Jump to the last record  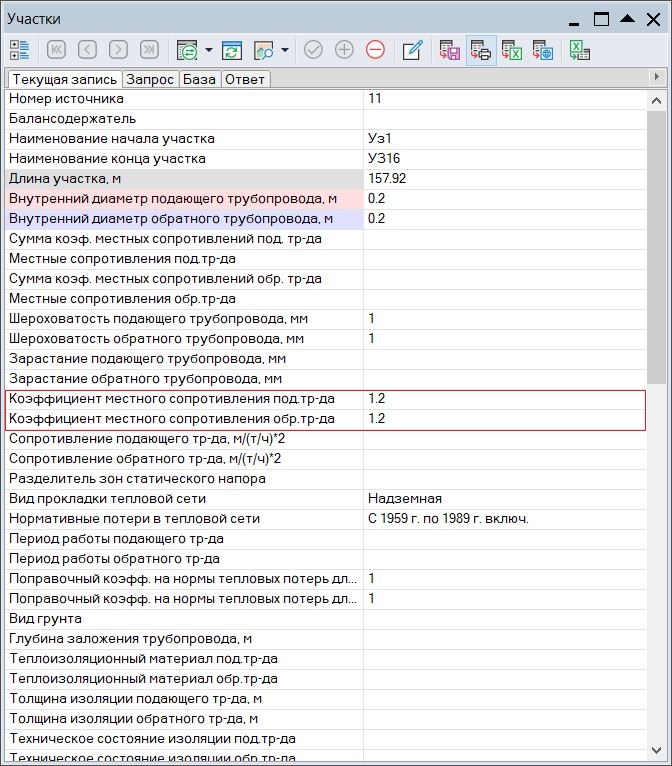149,49
